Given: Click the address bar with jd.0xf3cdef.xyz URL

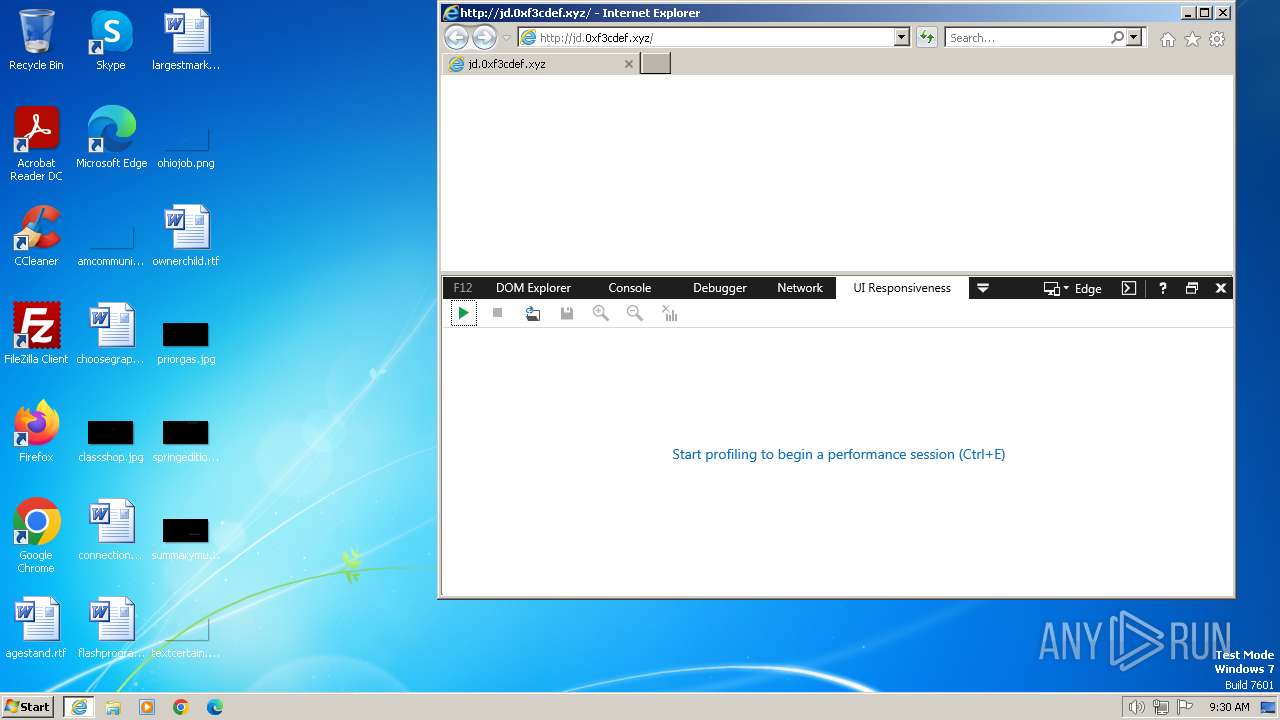Looking at the screenshot, I should pyautogui.click(x=706, y=38).
